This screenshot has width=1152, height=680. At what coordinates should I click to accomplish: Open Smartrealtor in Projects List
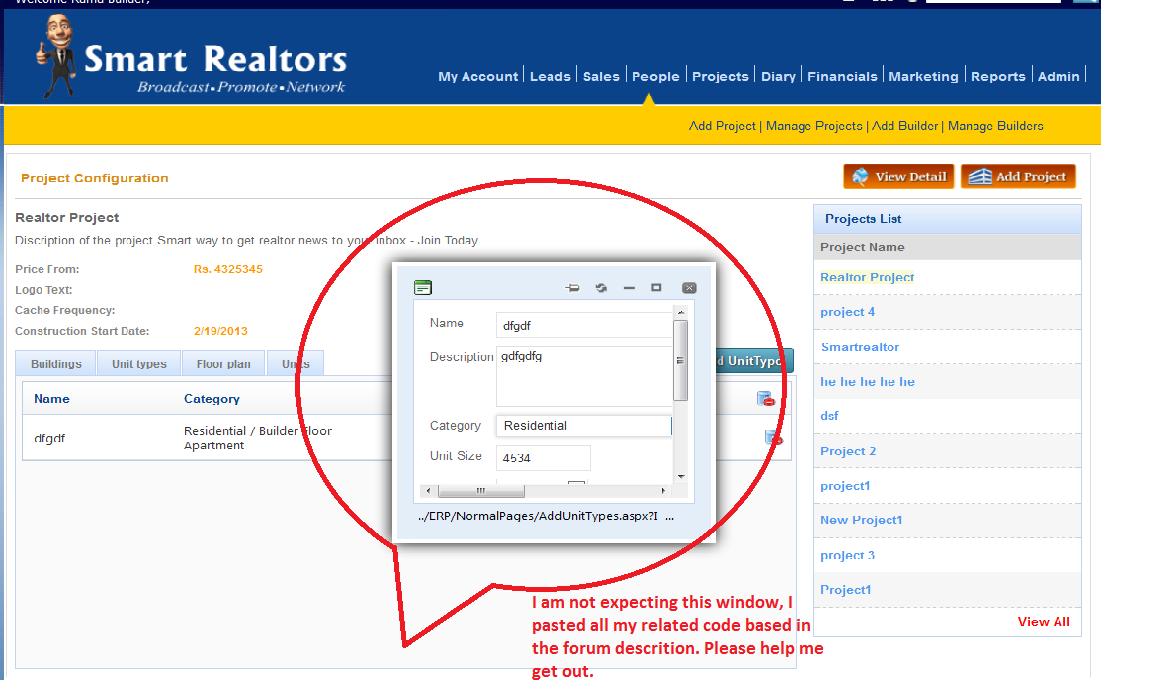click(x=860, y=347)
